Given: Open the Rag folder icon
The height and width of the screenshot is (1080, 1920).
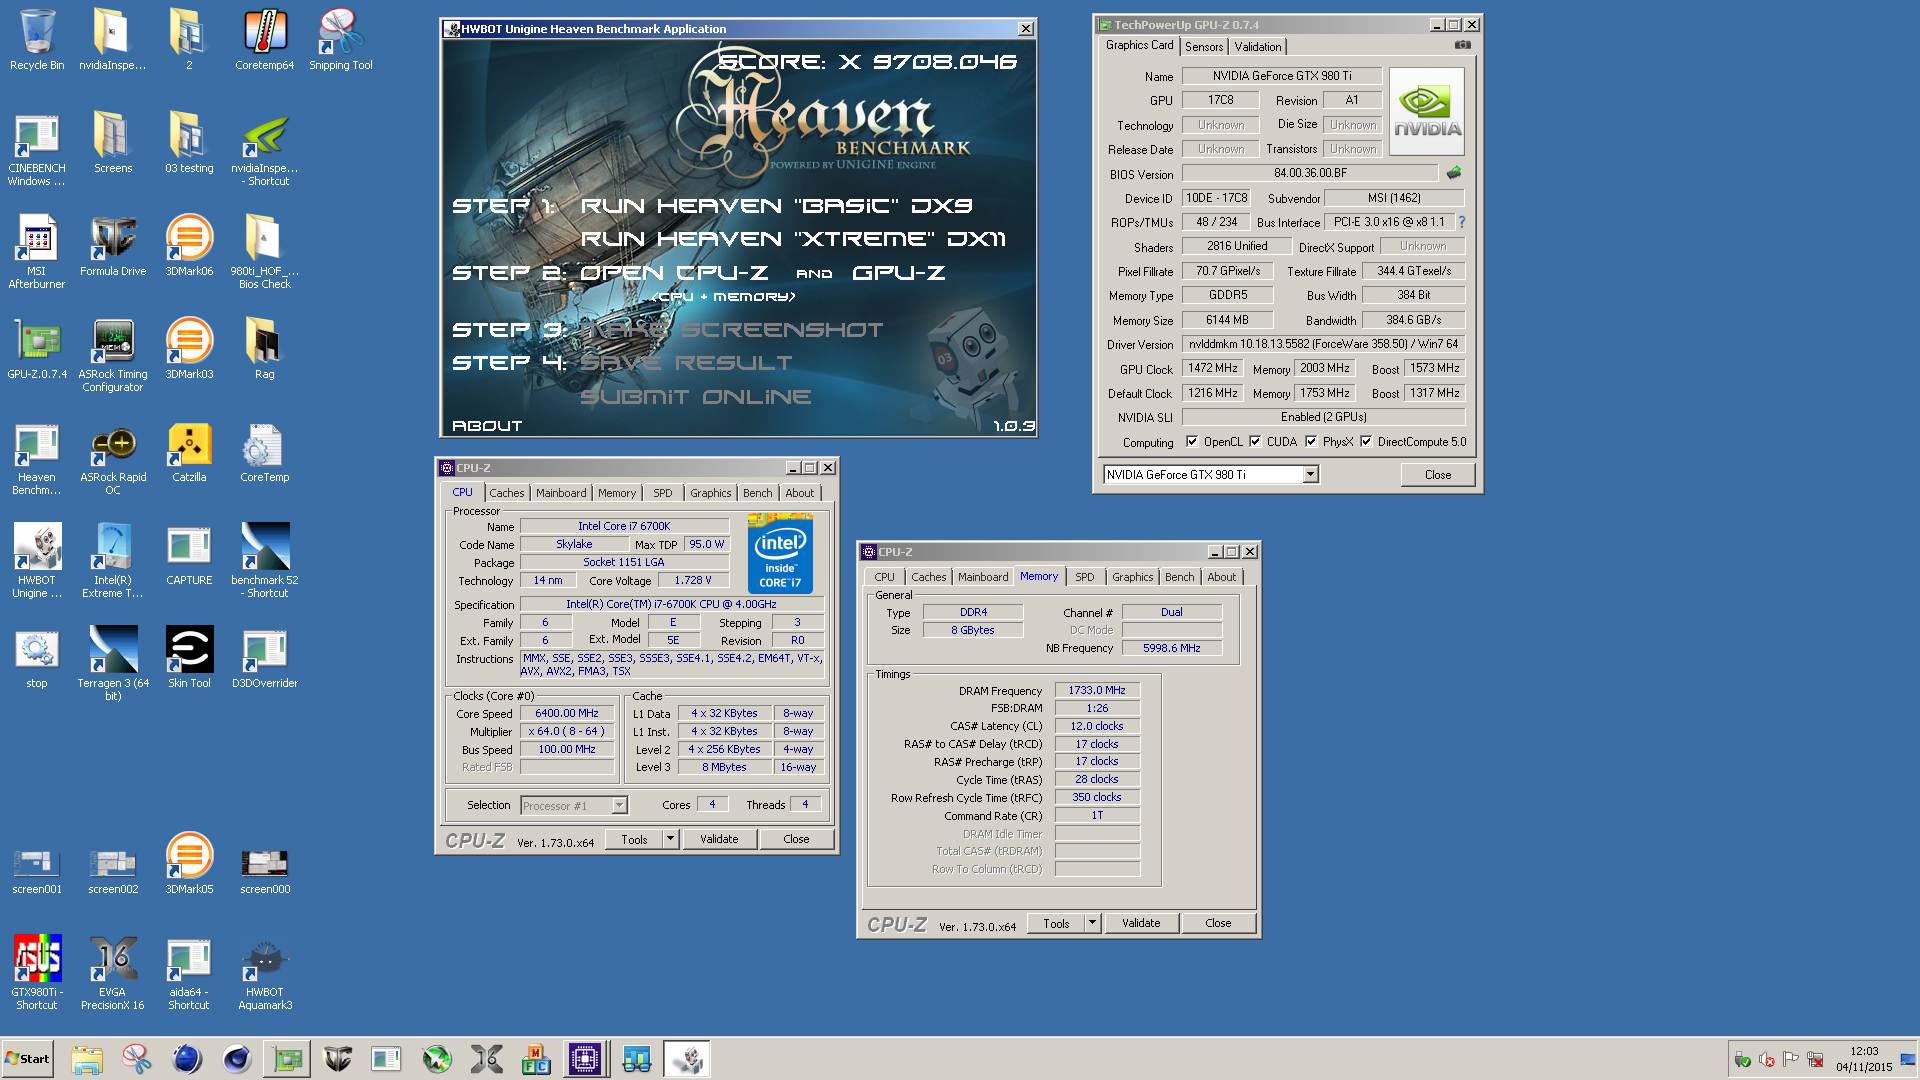Looking at the screenshot, I should click(x=265, y=349).
